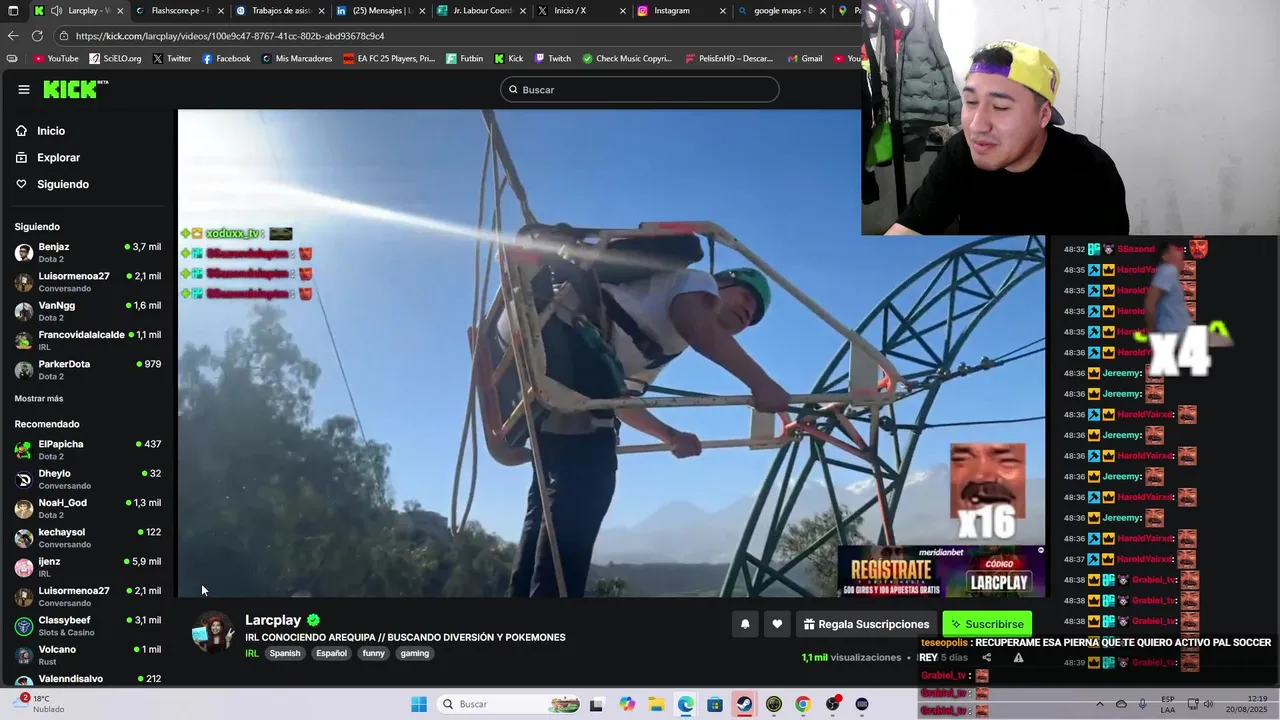Click the Kick Buscar search field

click(640, 90)
